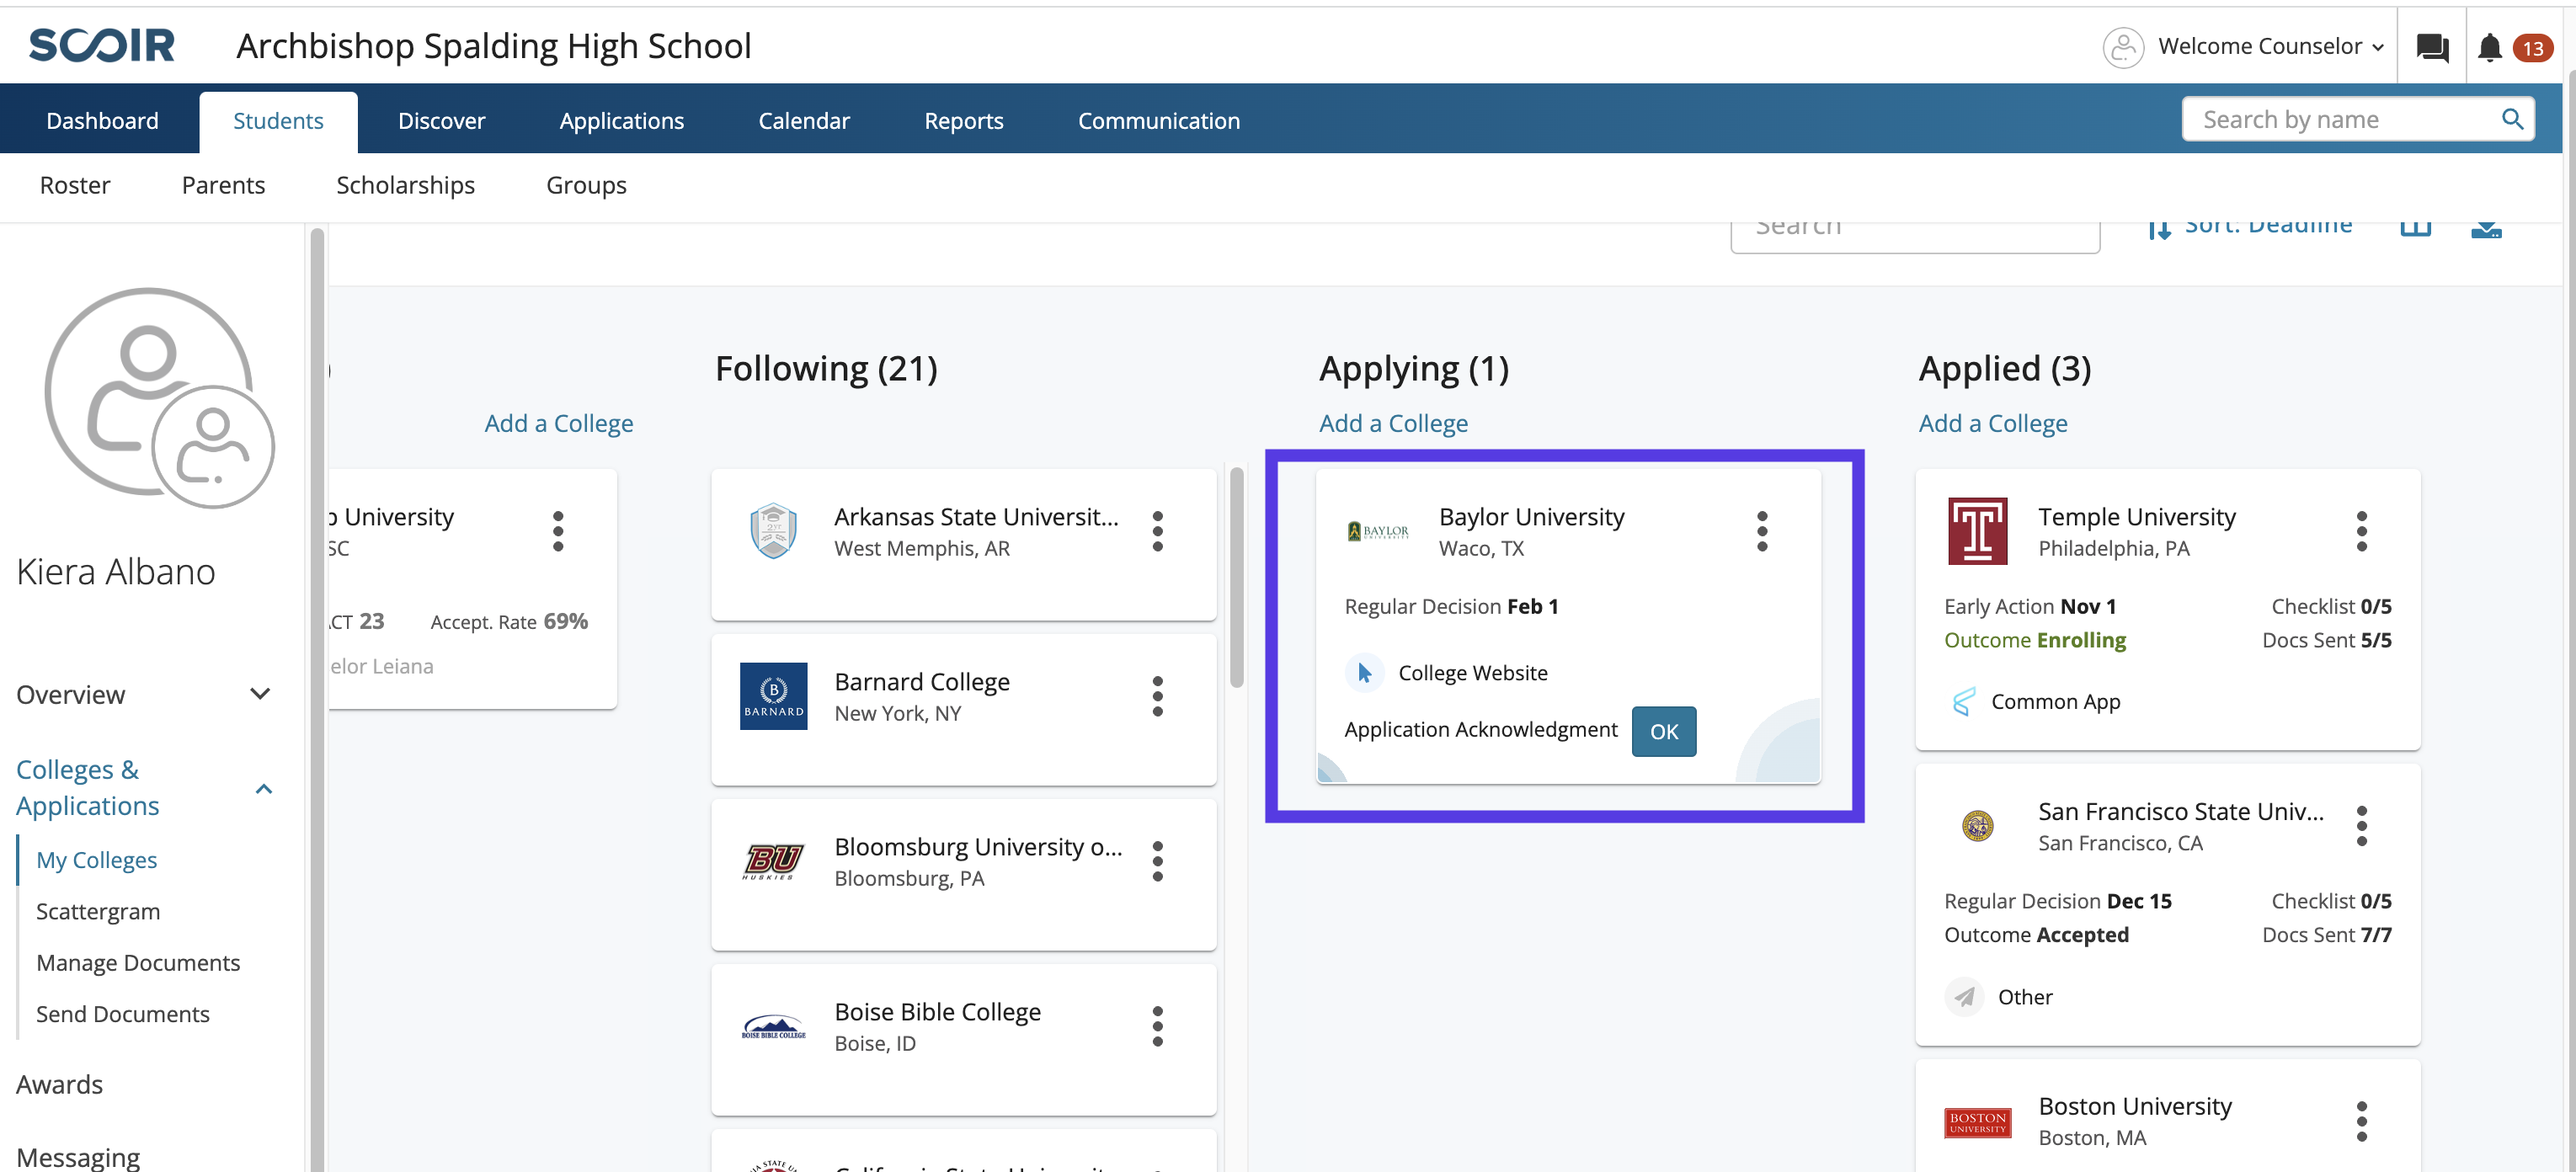Click the College Website pointer icon
This screenshot has width=2576, height=1172.
1364,673
